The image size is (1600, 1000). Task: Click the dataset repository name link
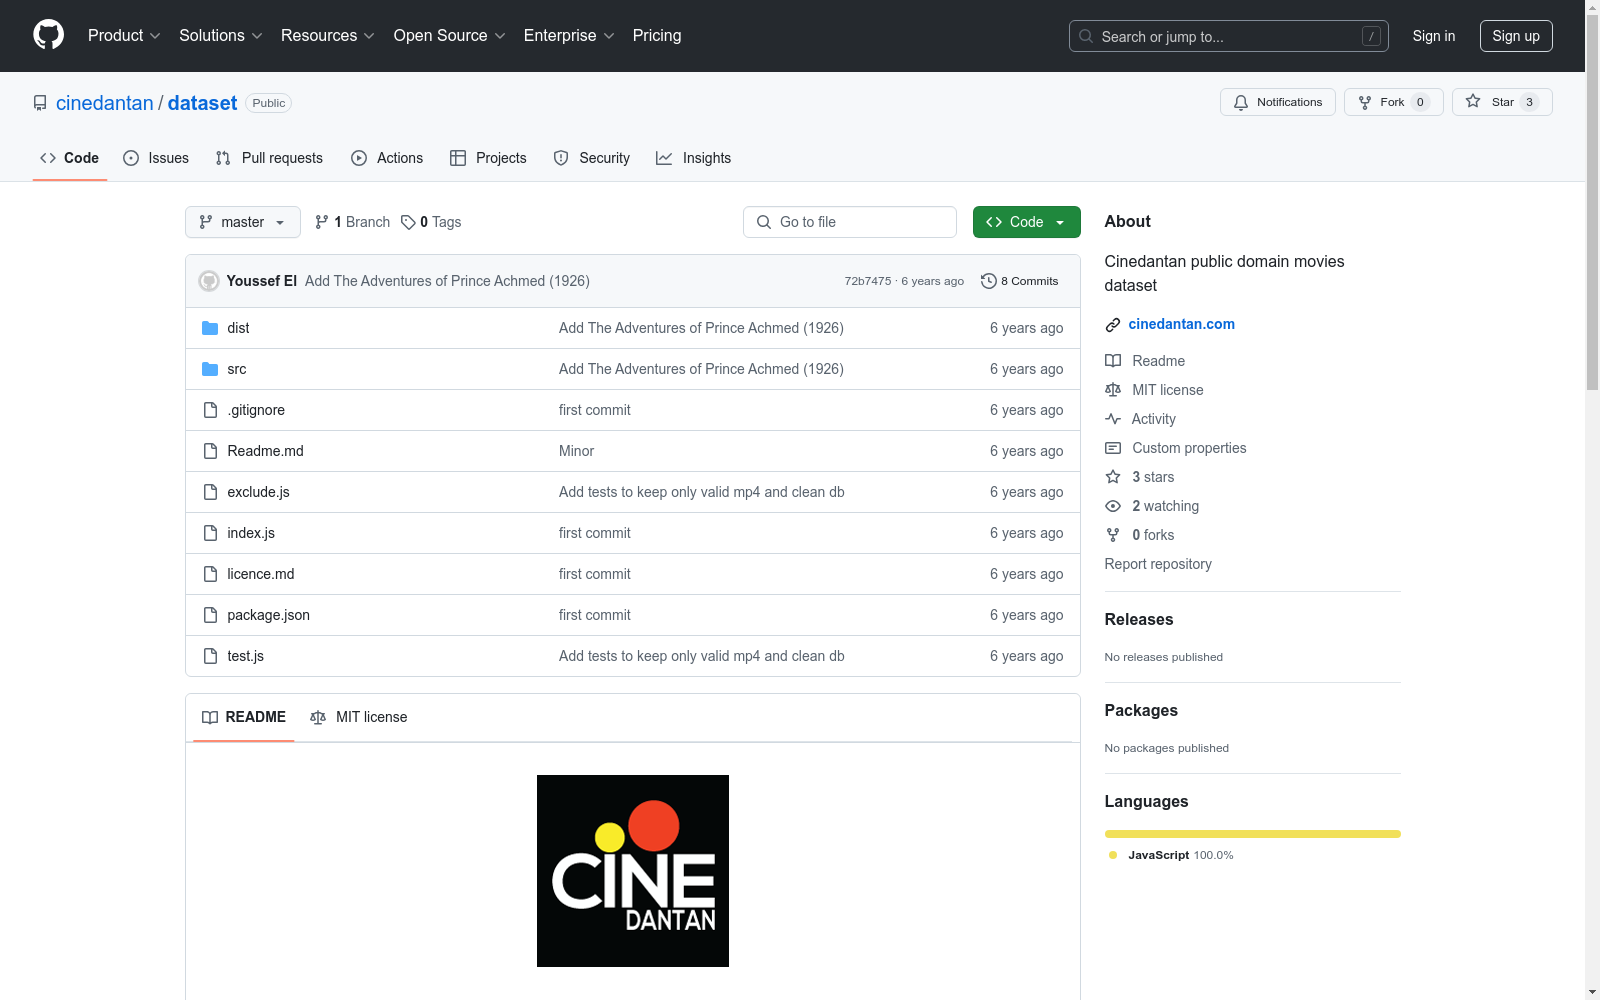pyautogui.click(x=203, y=103)
